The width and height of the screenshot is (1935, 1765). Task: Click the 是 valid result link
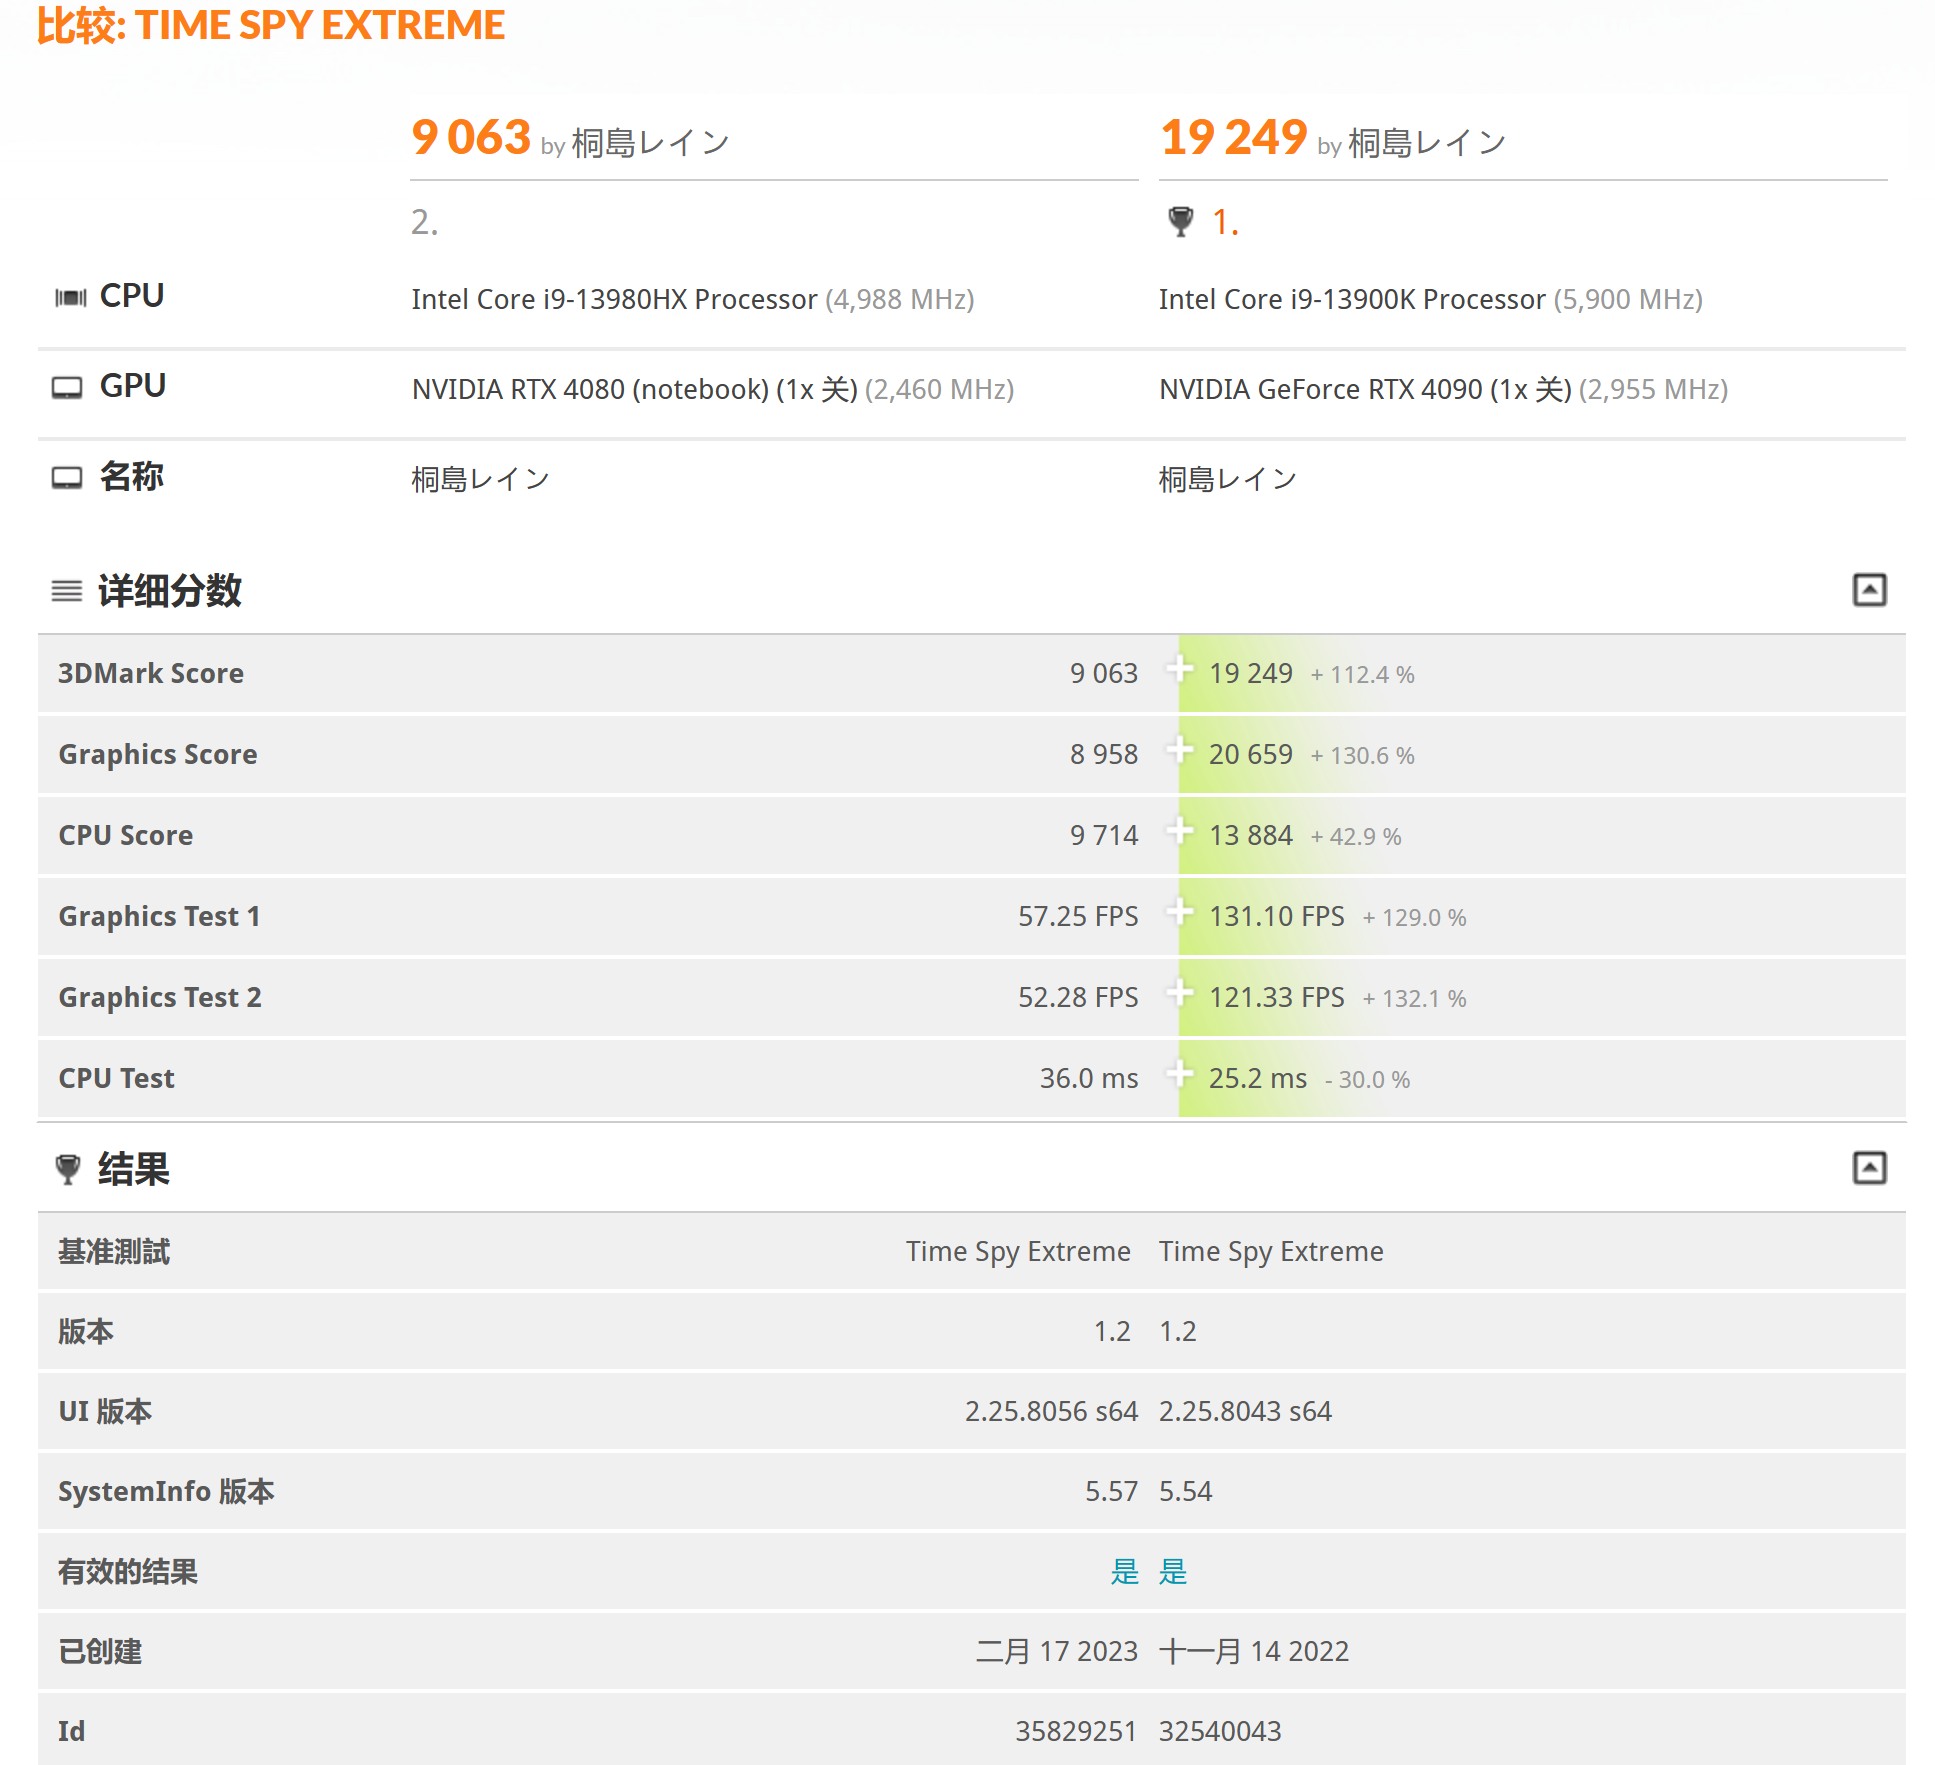pyautogui.click(x=1126, y=1572)
